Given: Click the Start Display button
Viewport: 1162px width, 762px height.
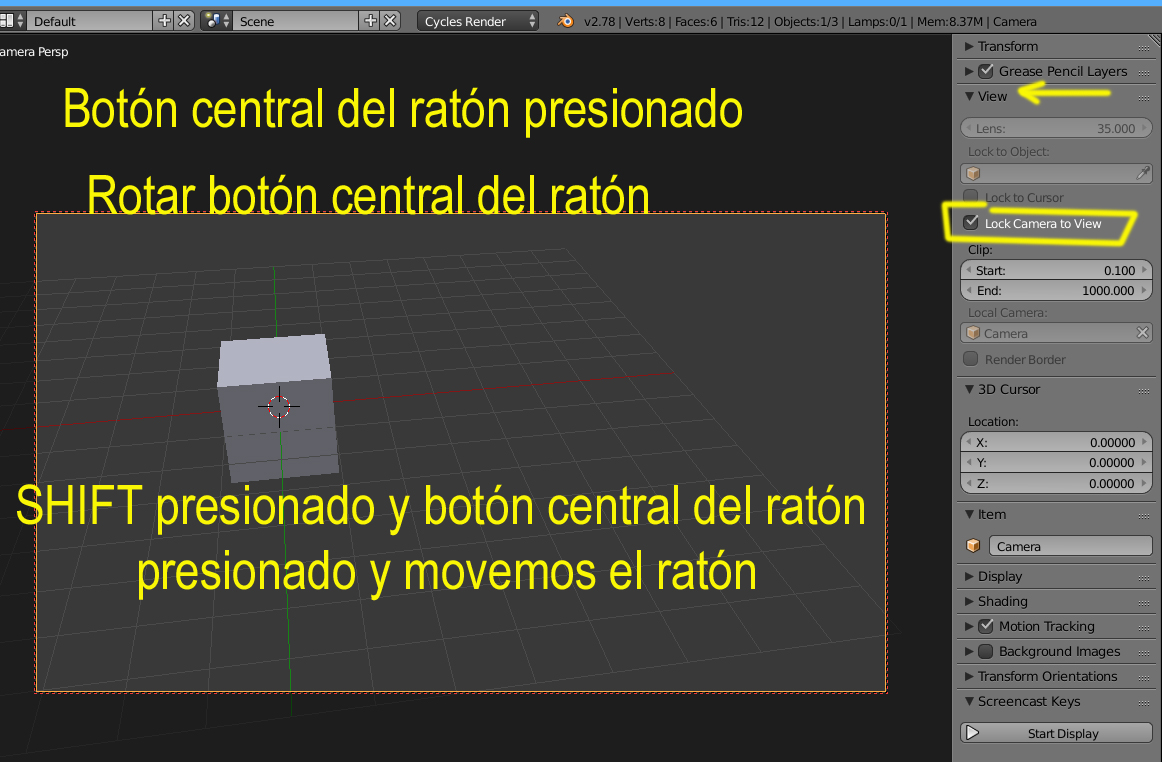Looking at the screenshot, I should (x=1056, y=733).
